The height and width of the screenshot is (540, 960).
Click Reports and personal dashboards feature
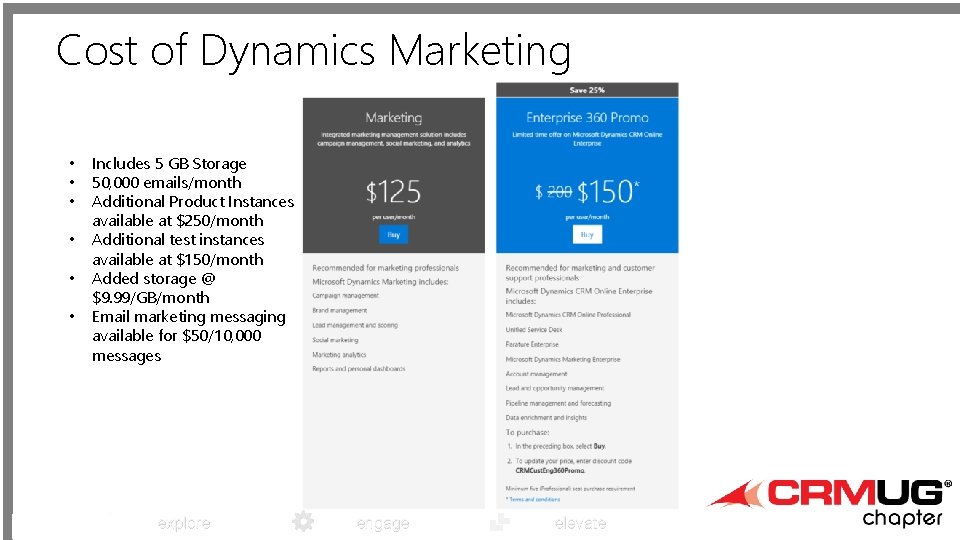click(359, 369)
